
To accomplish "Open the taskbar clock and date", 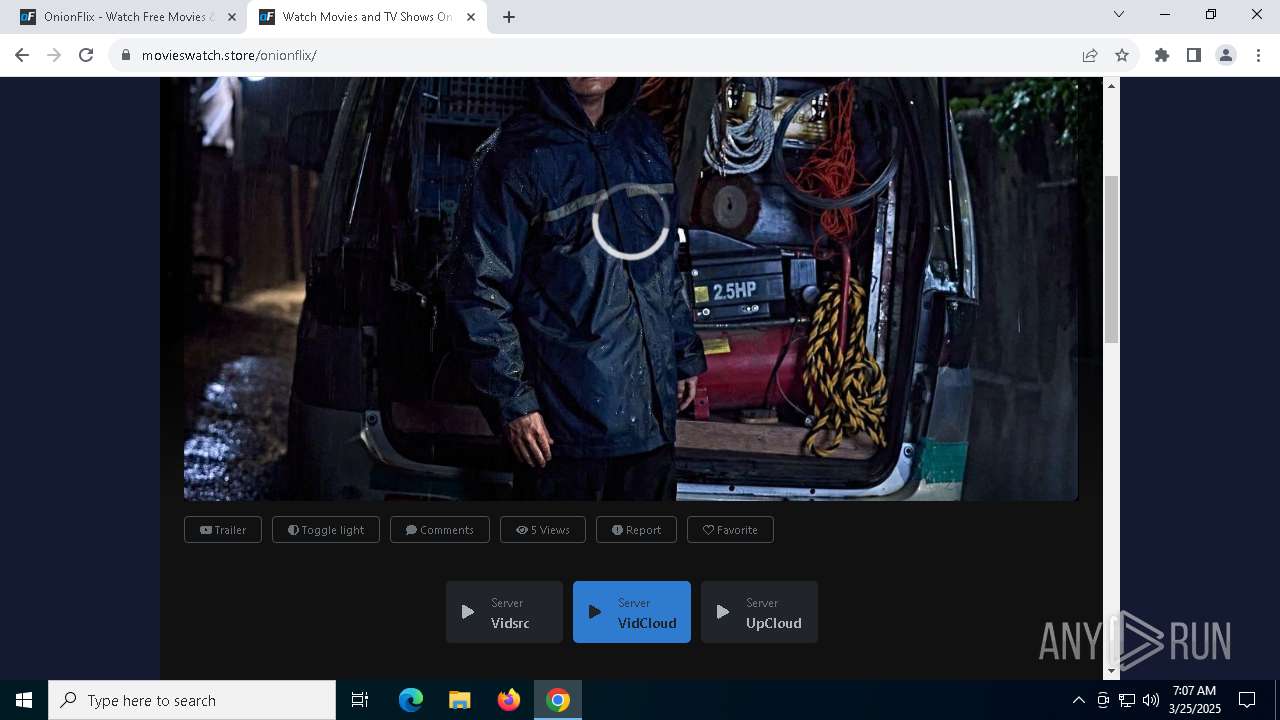I will click(1194, 700).
